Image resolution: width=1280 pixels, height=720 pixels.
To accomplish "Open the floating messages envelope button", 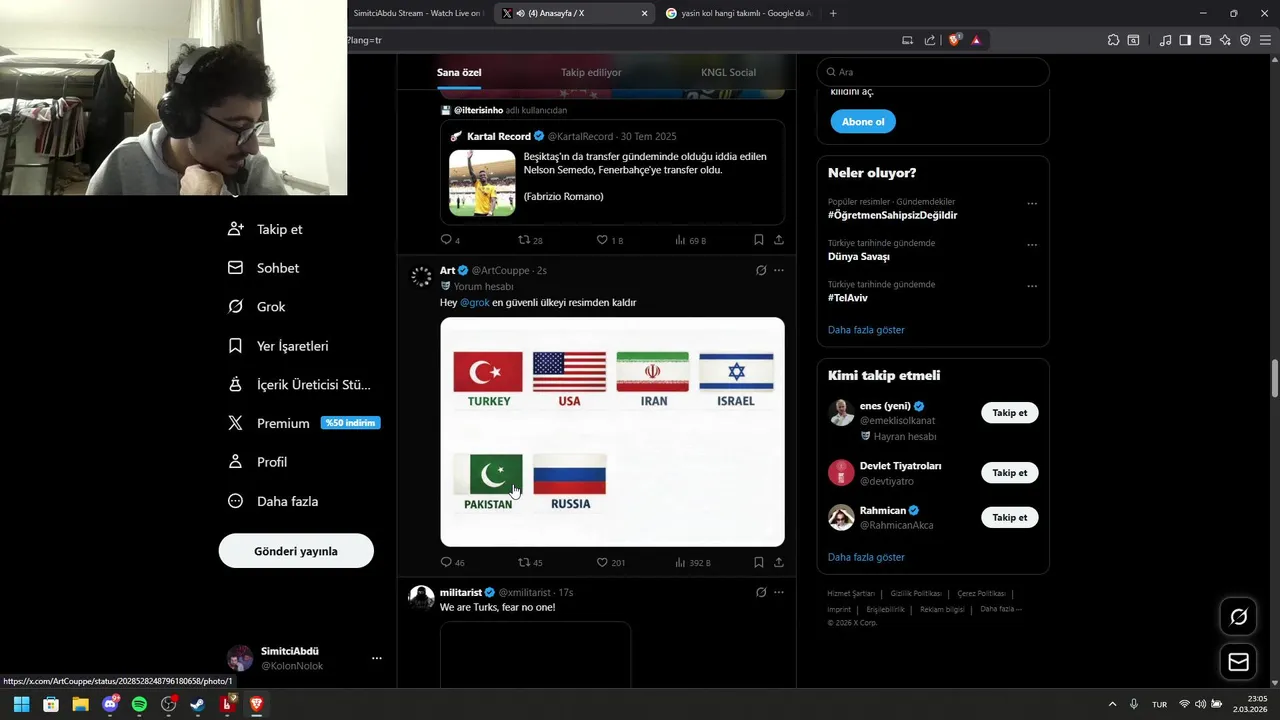I will point(1238,661).
